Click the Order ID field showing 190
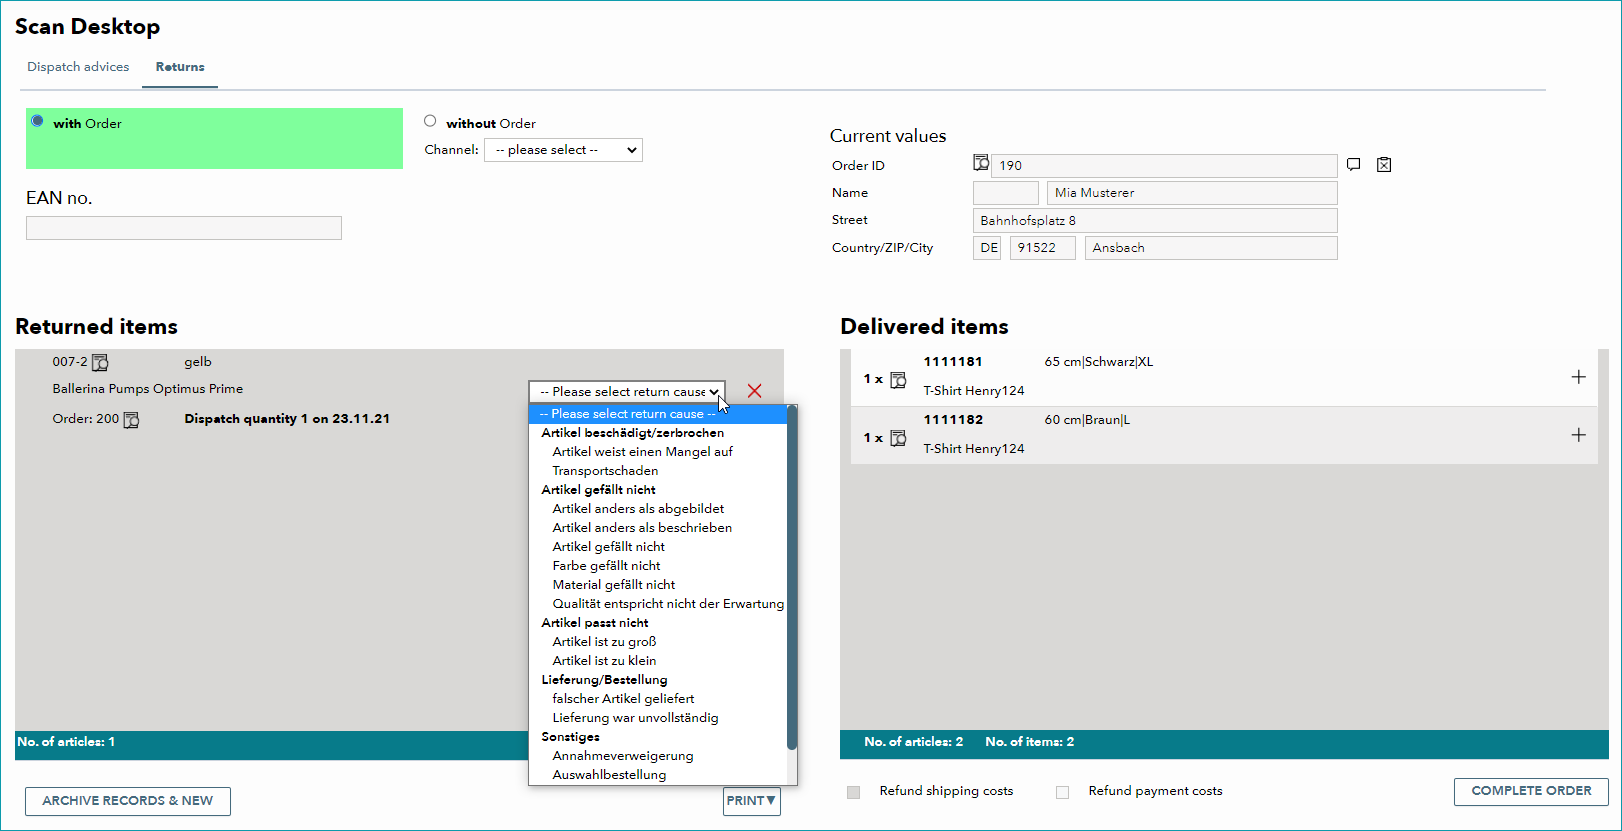The height and width of the screenshot is (831, 1622). [1164, 166]
